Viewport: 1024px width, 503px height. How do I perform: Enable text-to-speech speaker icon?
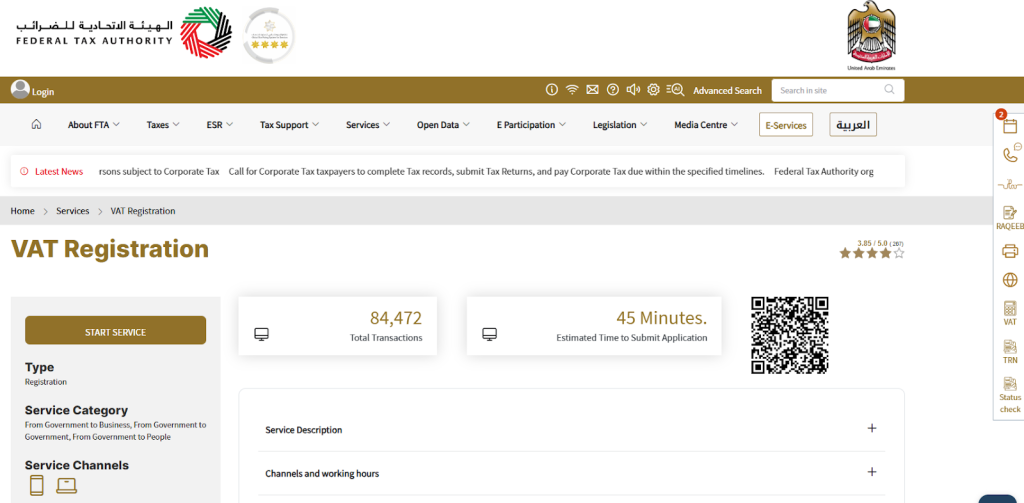click(x=633, y=90)
